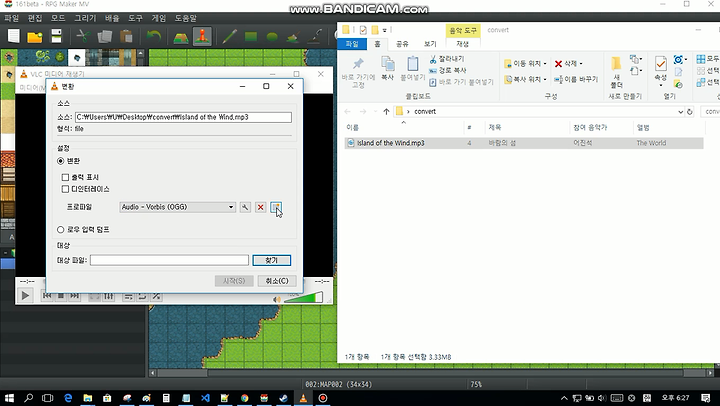Viewport: 720px width, 406px height.
Task: Click Delete red X in Explorer ribbon
Action: click(558, 64)
